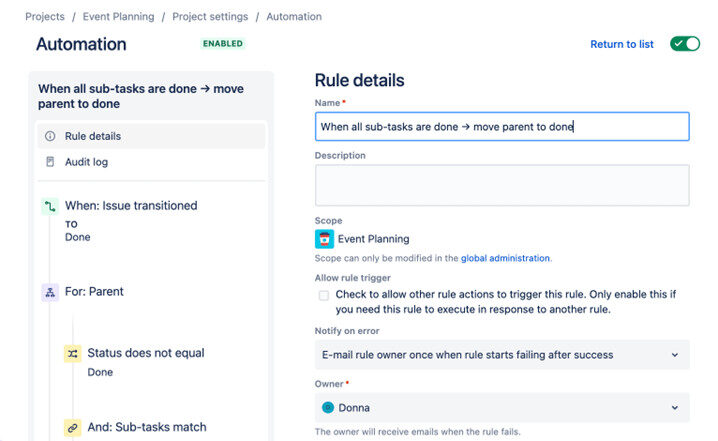Select Rule details in the sidebar
The width and height of the screenshot is (718, 441).
(x=93, y=136)
